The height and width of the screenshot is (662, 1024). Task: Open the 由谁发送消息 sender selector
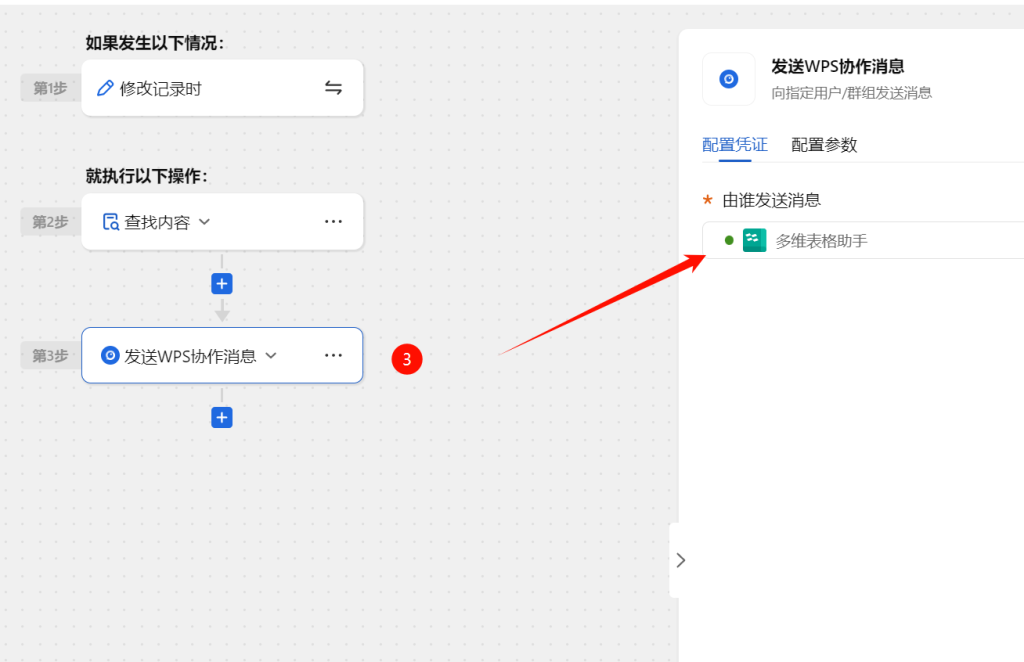[863, 240]
